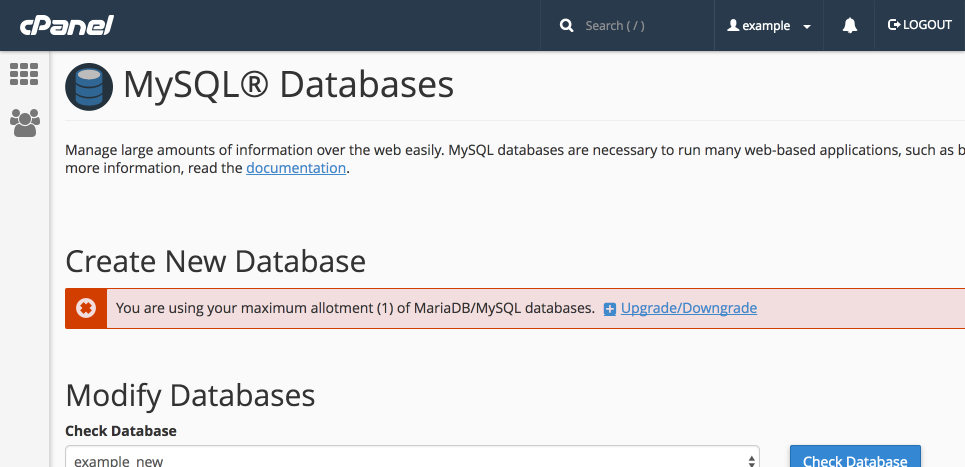Viewport: 965px width, 467px height.
Task: Click the cPanel logo
Action: (x=66, y=25)
